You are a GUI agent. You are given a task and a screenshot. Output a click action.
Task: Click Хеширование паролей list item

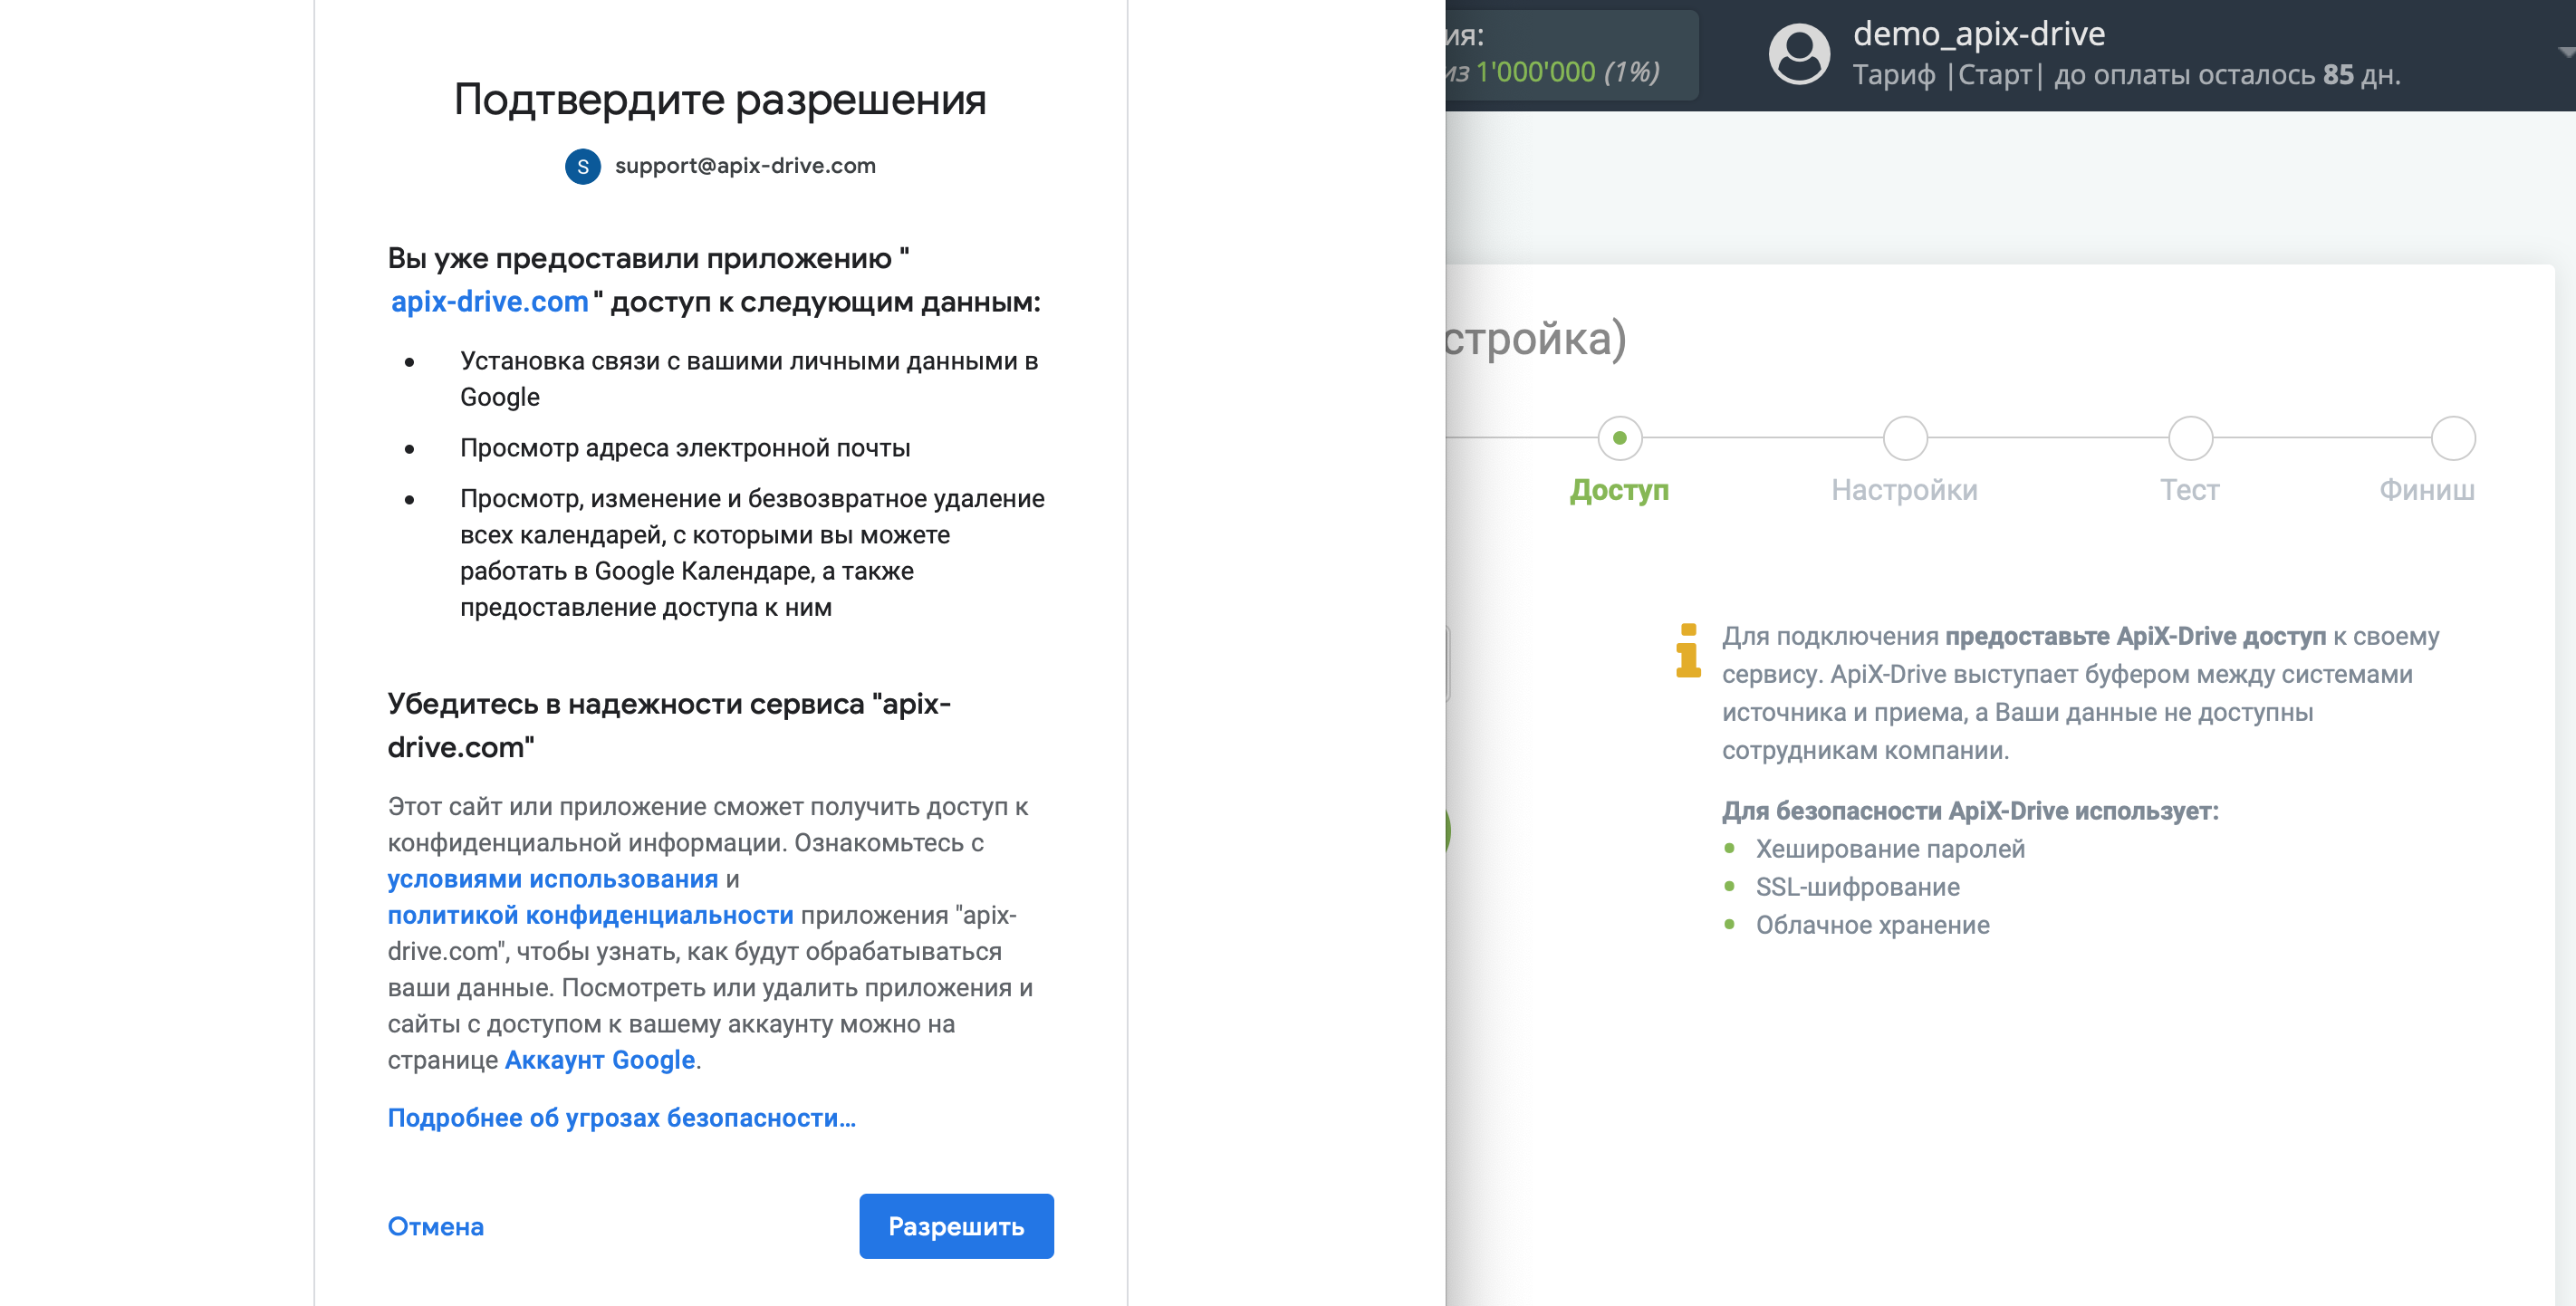coord(1890,849)
